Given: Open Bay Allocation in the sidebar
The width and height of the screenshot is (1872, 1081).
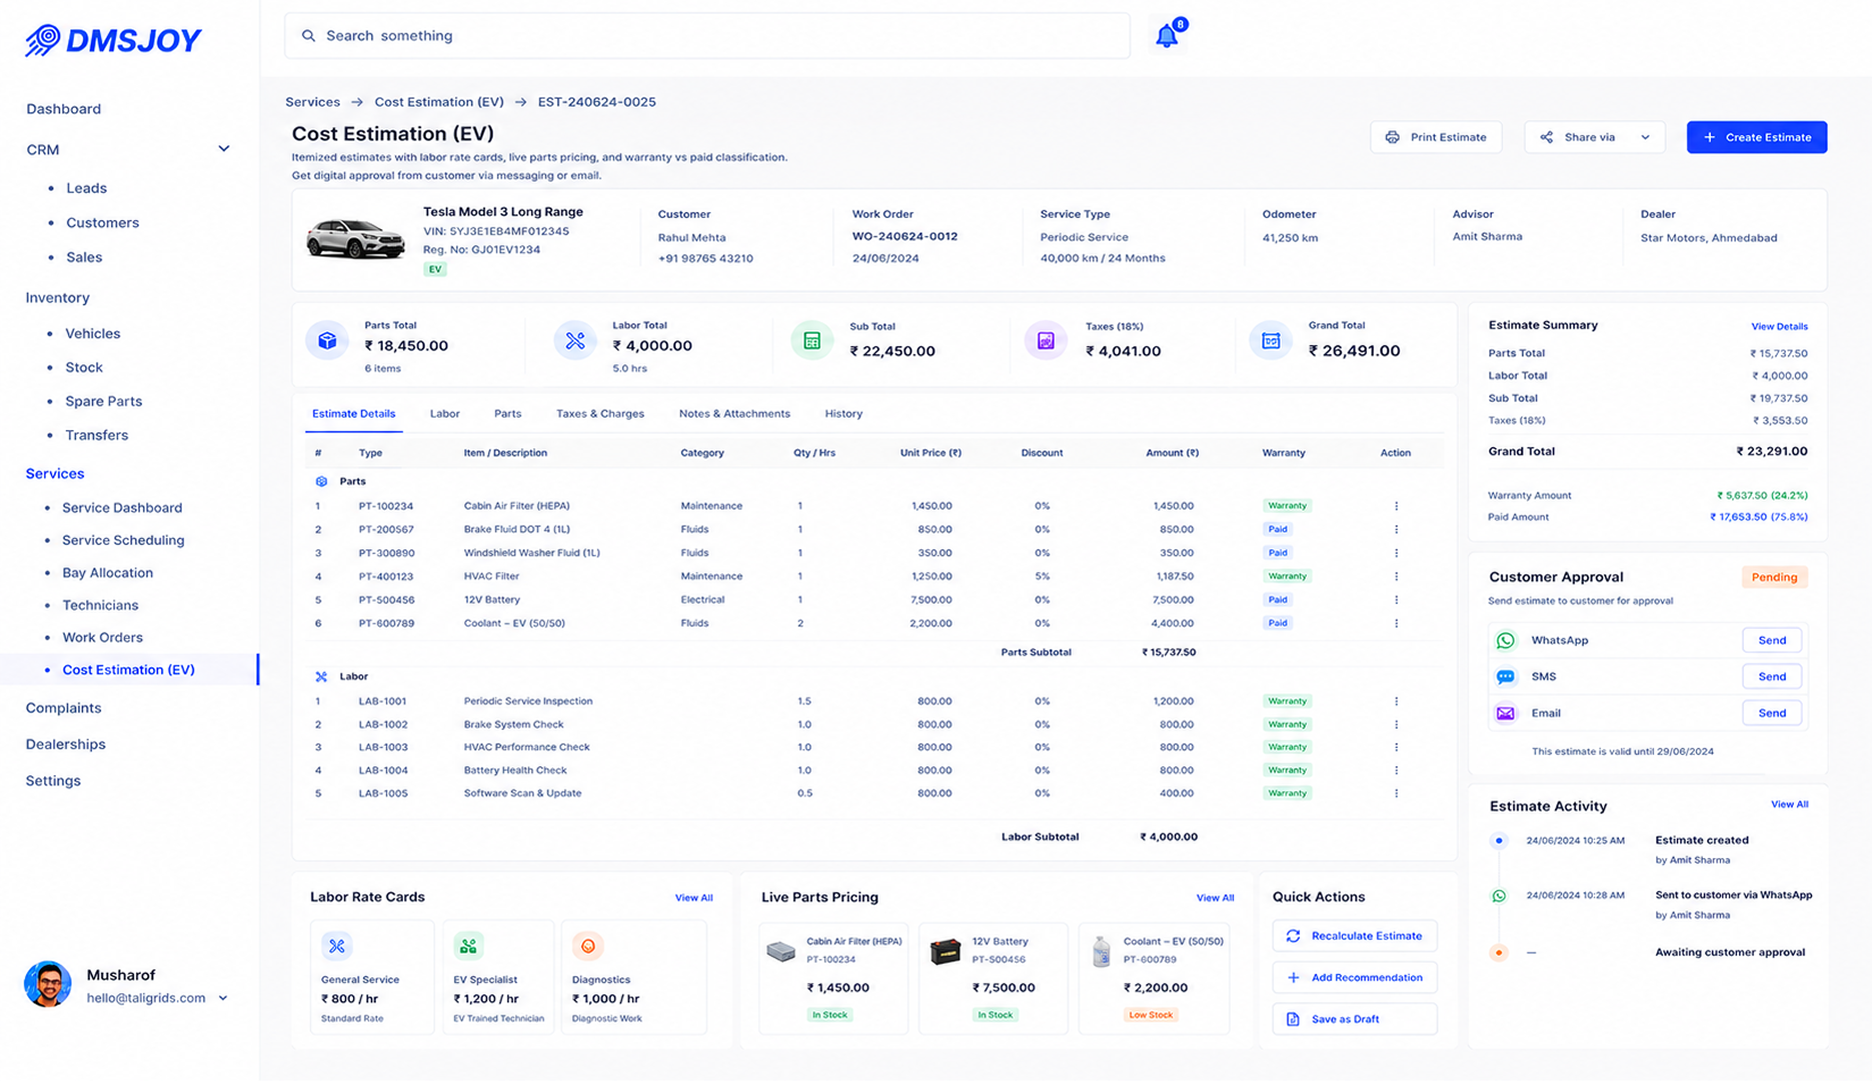Looking at the screenshot, I should (x=107, y=573).
